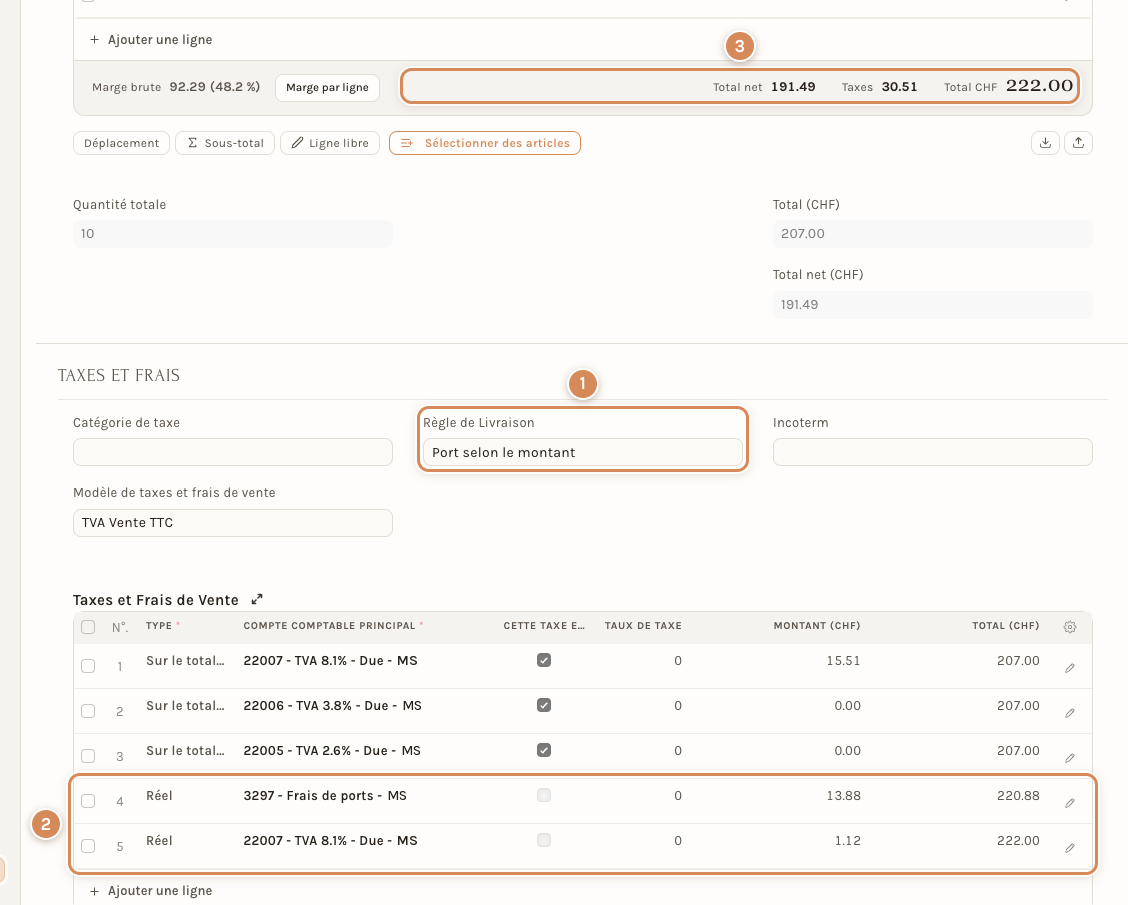Expand the Taxes et Frais de Vente table
Image resolution: width=1128 pixels, height=905 pixels.
click(x=257, y=599)
